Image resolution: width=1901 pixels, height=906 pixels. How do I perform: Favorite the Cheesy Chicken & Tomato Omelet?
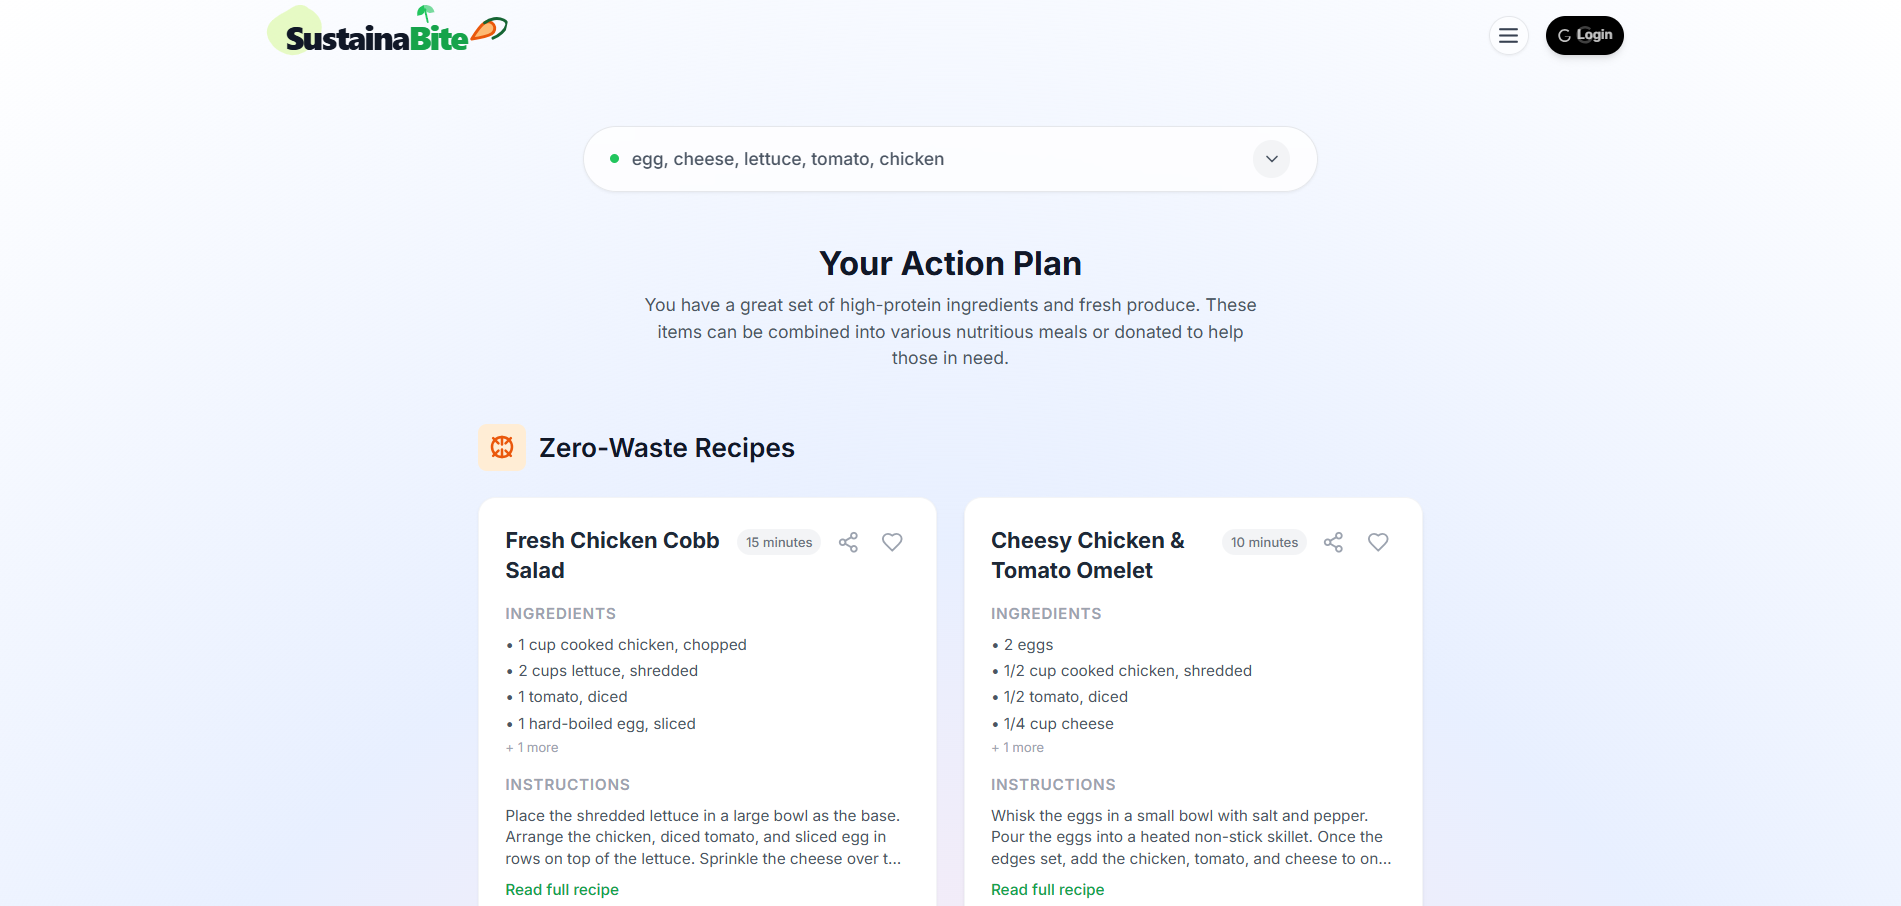pyautogui.click(x=1377, y=542)
